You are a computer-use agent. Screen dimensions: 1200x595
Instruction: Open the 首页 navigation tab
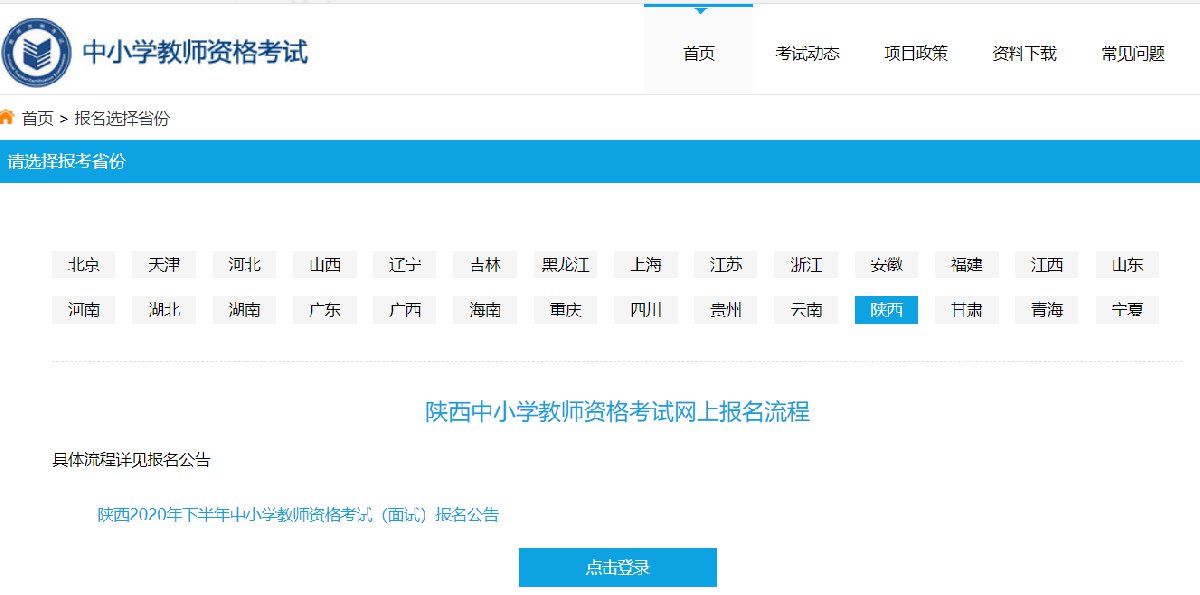(698, 54)
